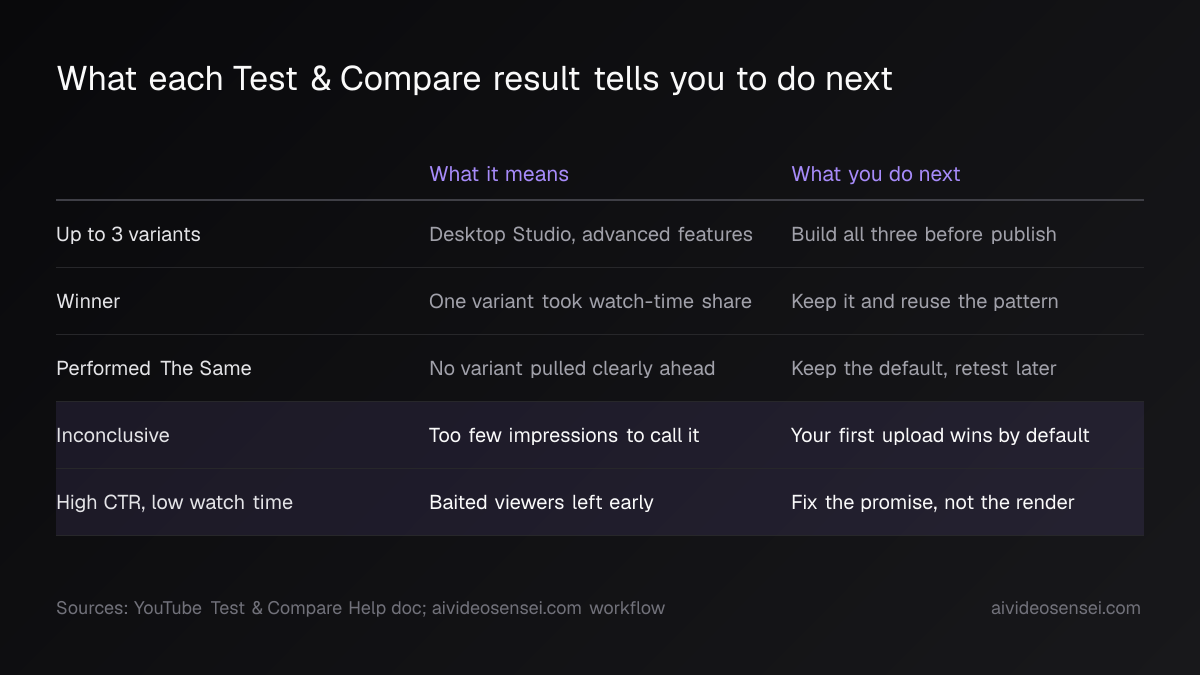Click 'One variant took watch-time share' text

click(x=590, y=301)
